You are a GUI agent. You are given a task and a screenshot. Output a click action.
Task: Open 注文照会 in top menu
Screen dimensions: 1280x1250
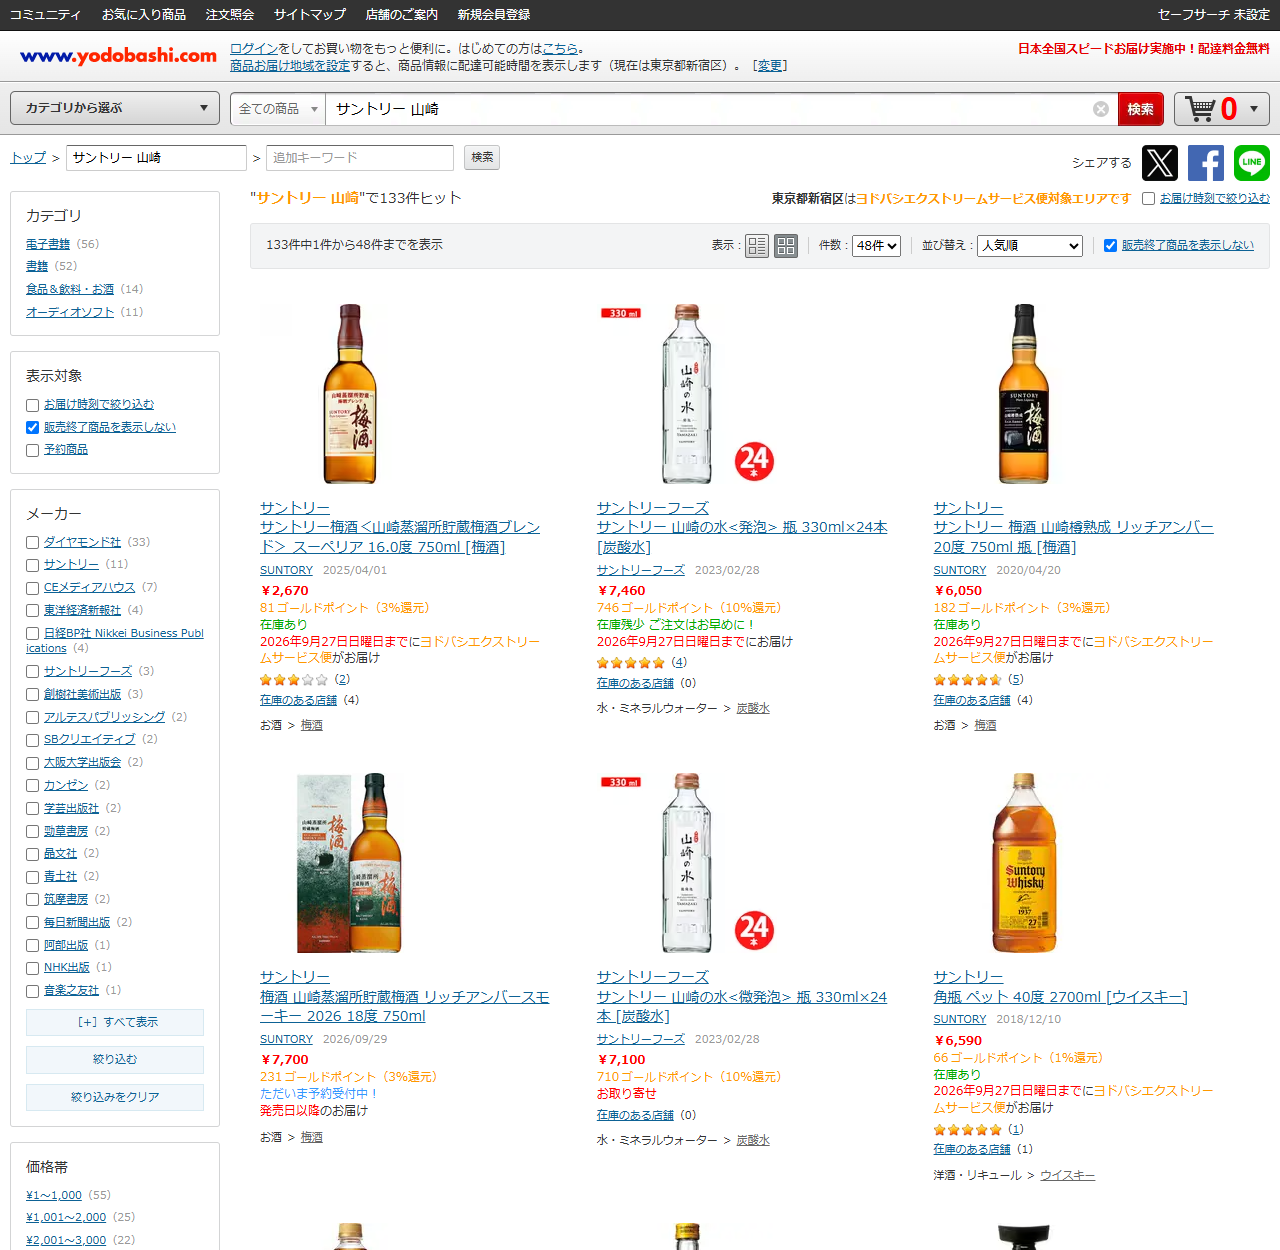(230, 15)
